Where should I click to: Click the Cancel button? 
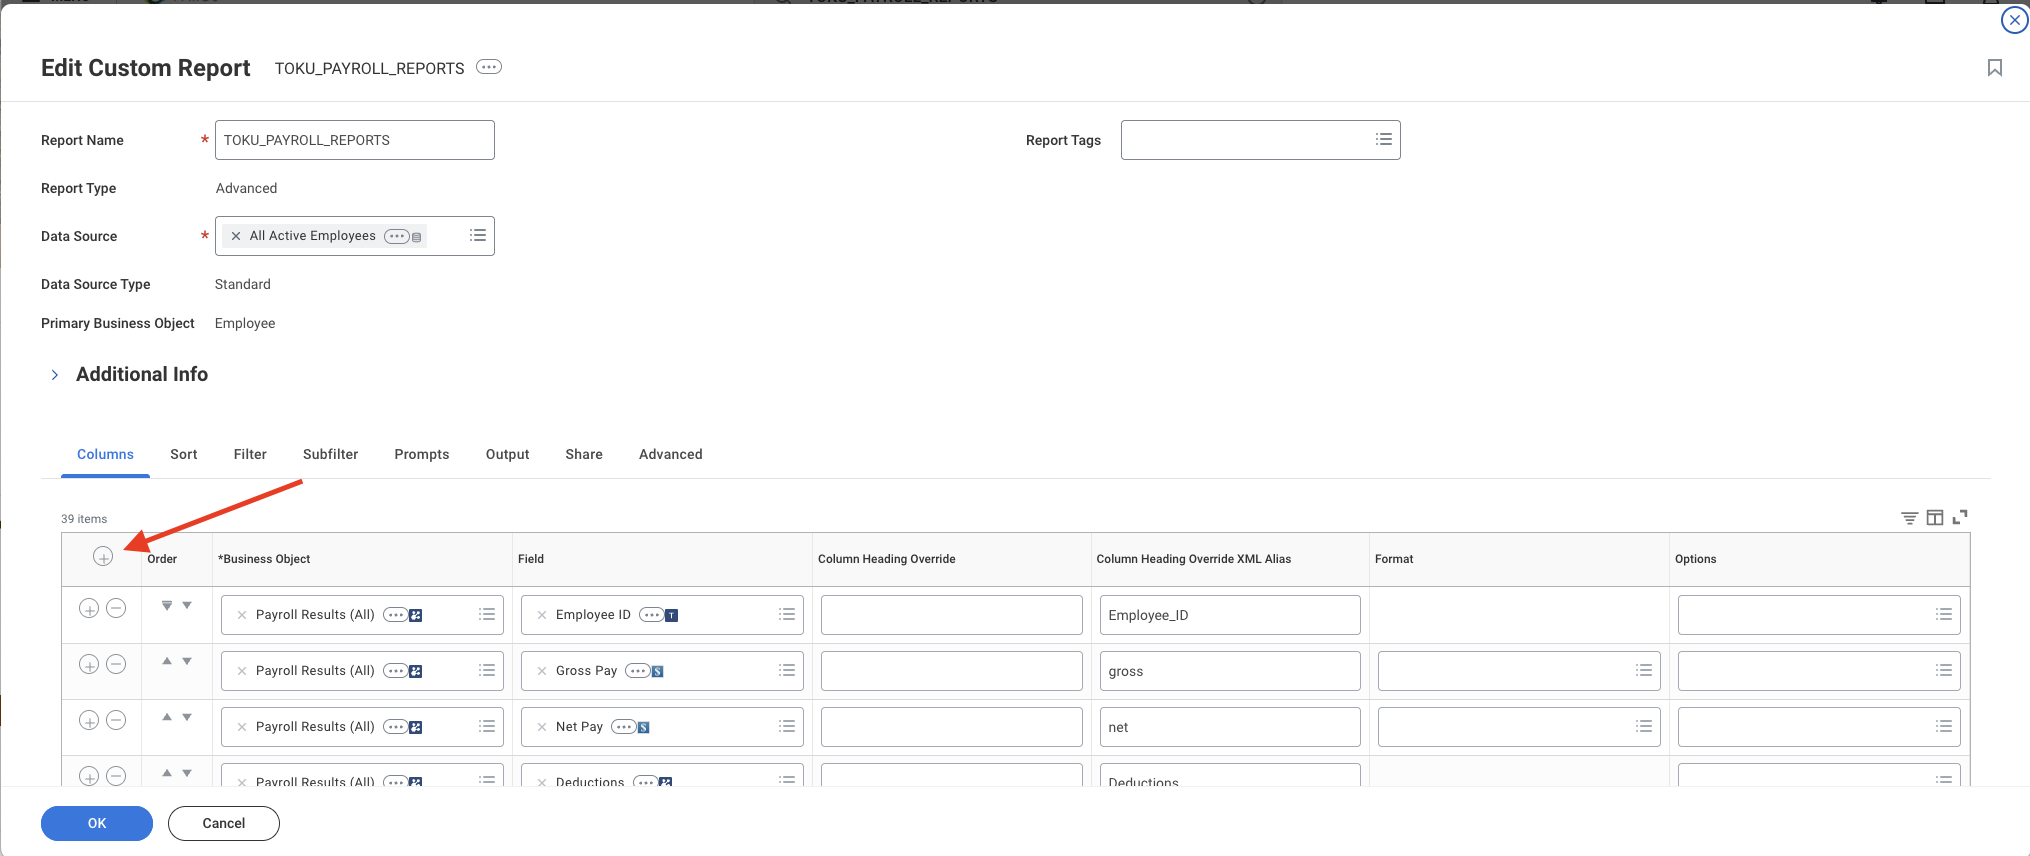pyautogui.click(x=224, y=823)
